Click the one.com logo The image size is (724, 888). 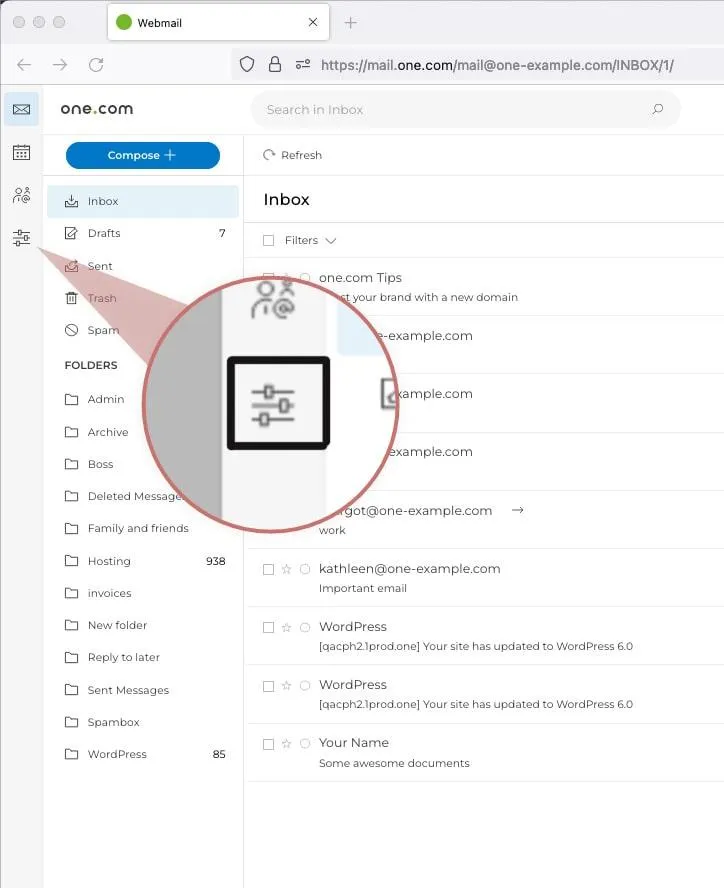tap(97, 109)
